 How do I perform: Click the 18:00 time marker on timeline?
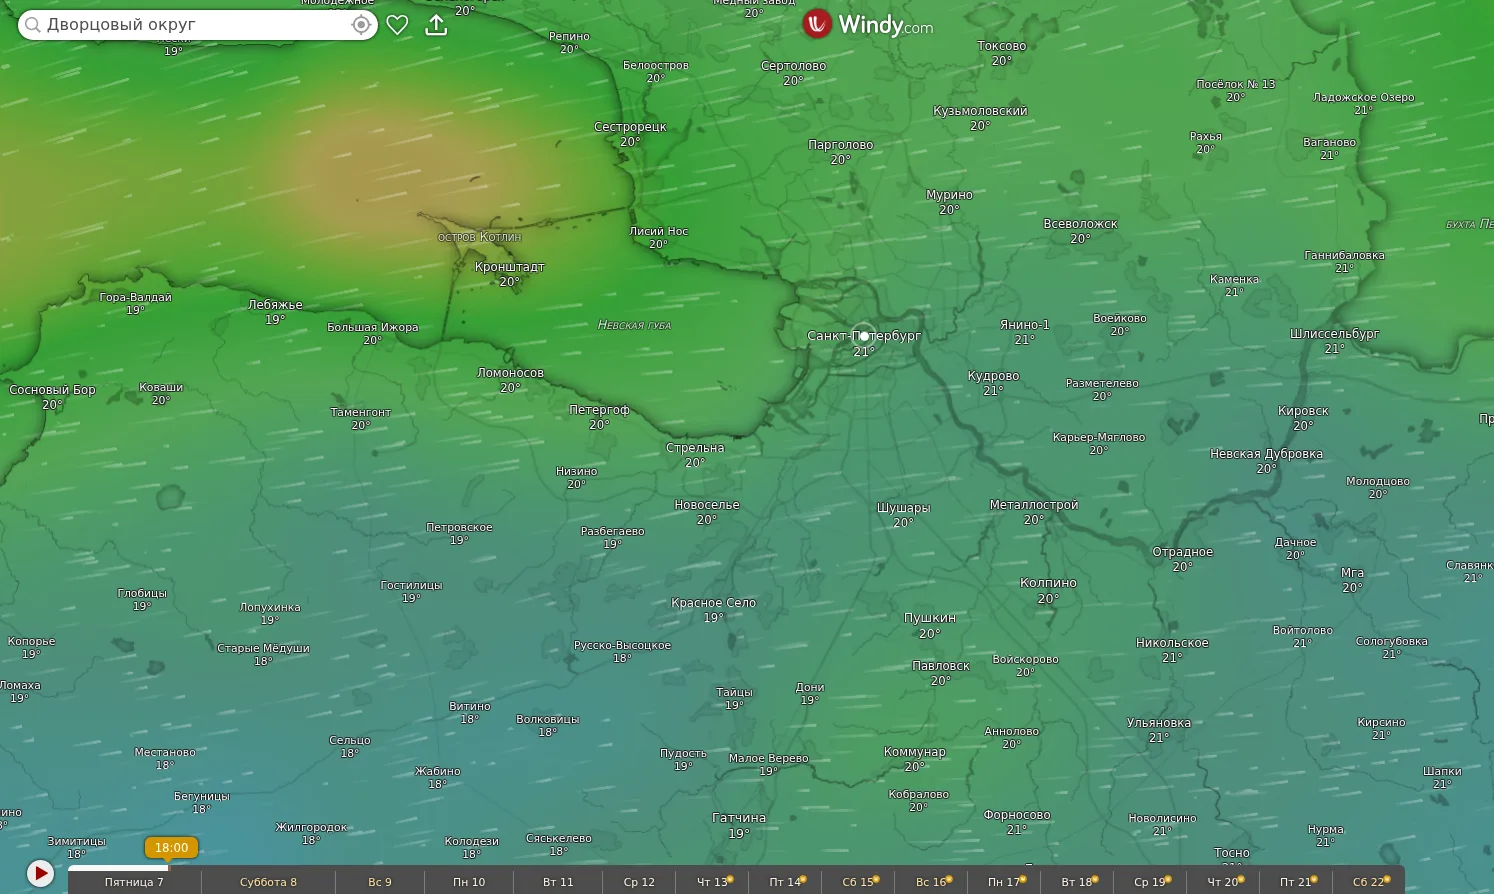point(171,848)
